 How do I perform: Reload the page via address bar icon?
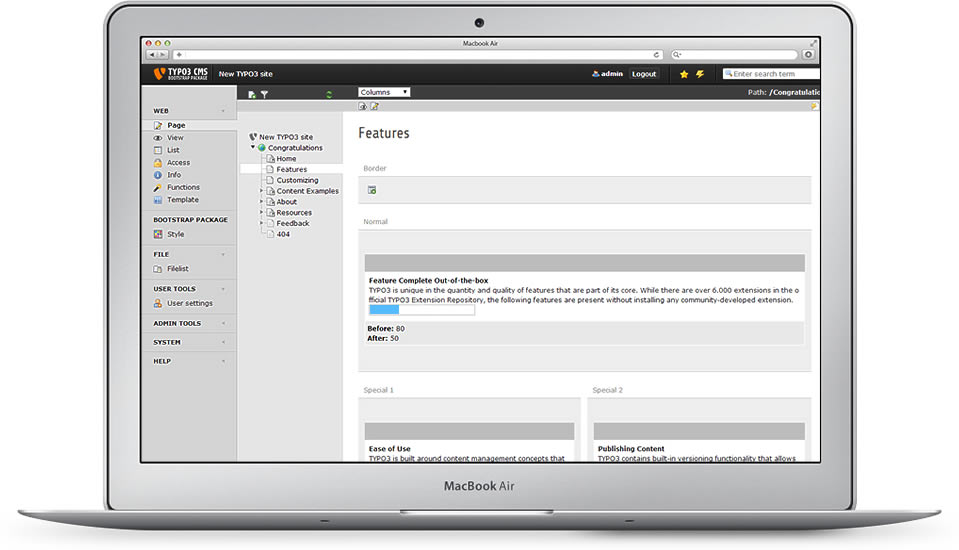[656, 54]
